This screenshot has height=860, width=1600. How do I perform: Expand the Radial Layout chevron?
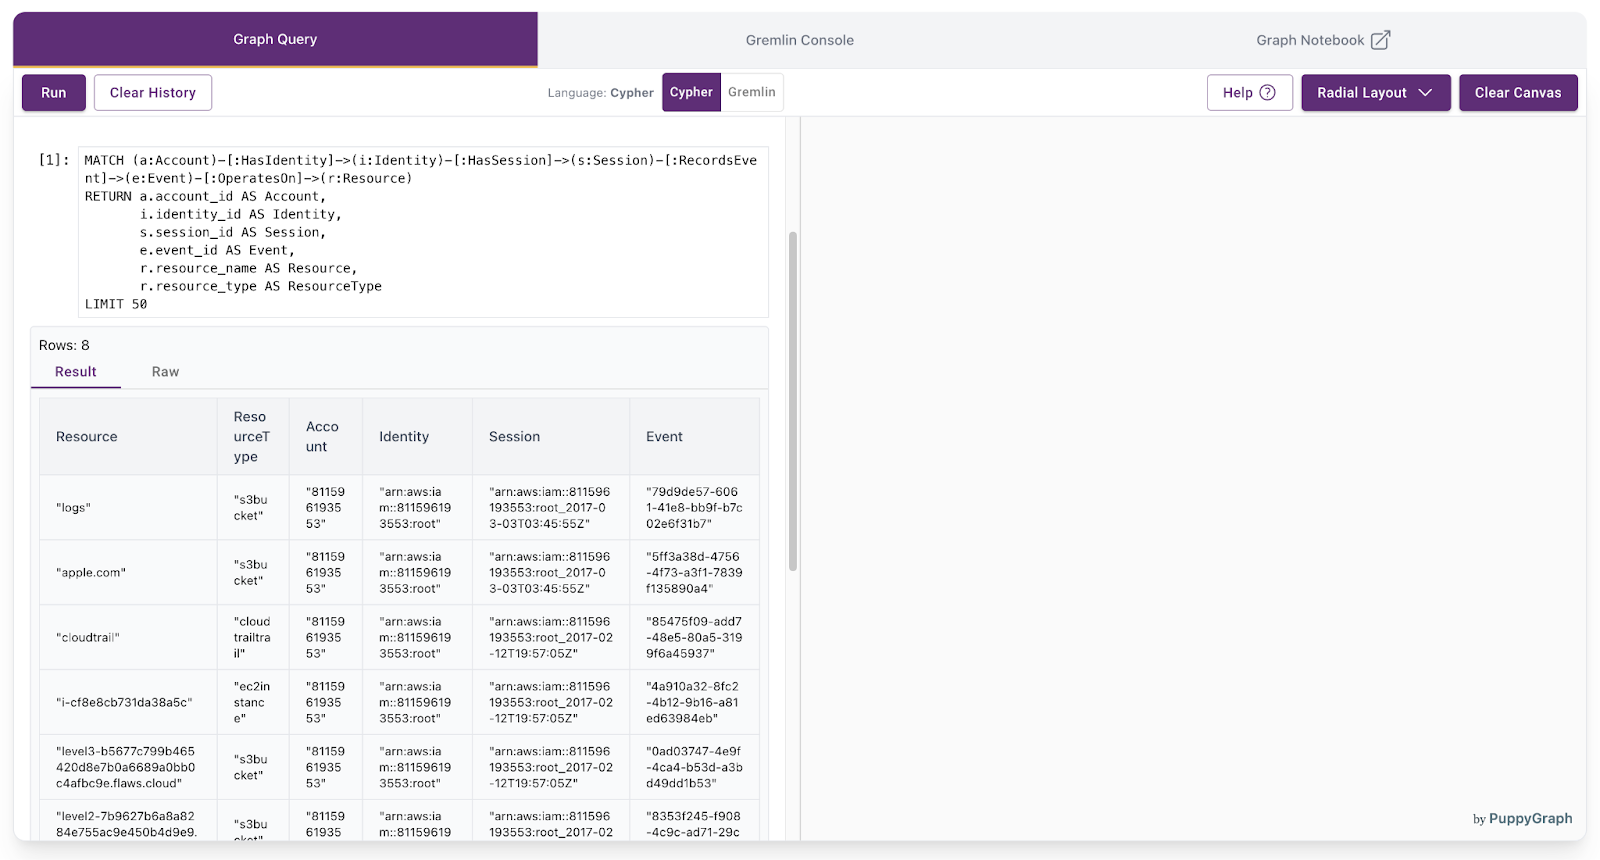coord(1425,92)
